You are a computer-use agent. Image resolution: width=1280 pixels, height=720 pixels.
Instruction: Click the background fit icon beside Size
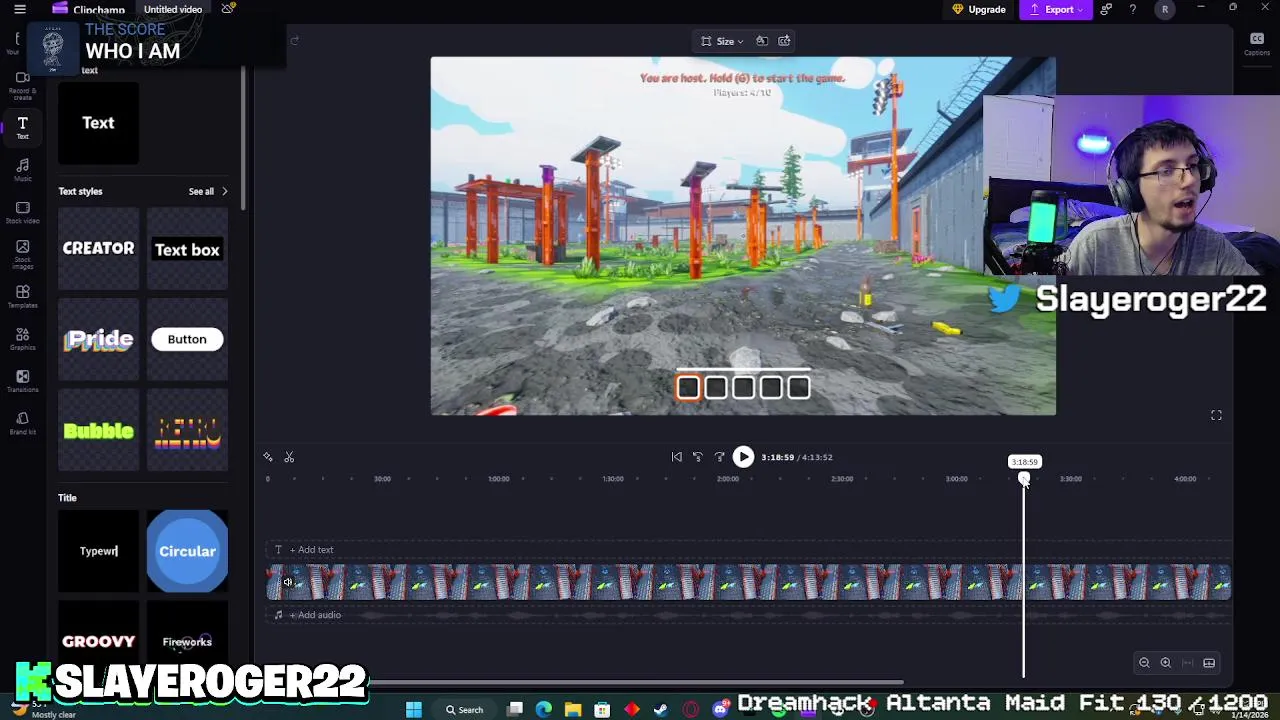pyautogui.click(x=762, y=41)
